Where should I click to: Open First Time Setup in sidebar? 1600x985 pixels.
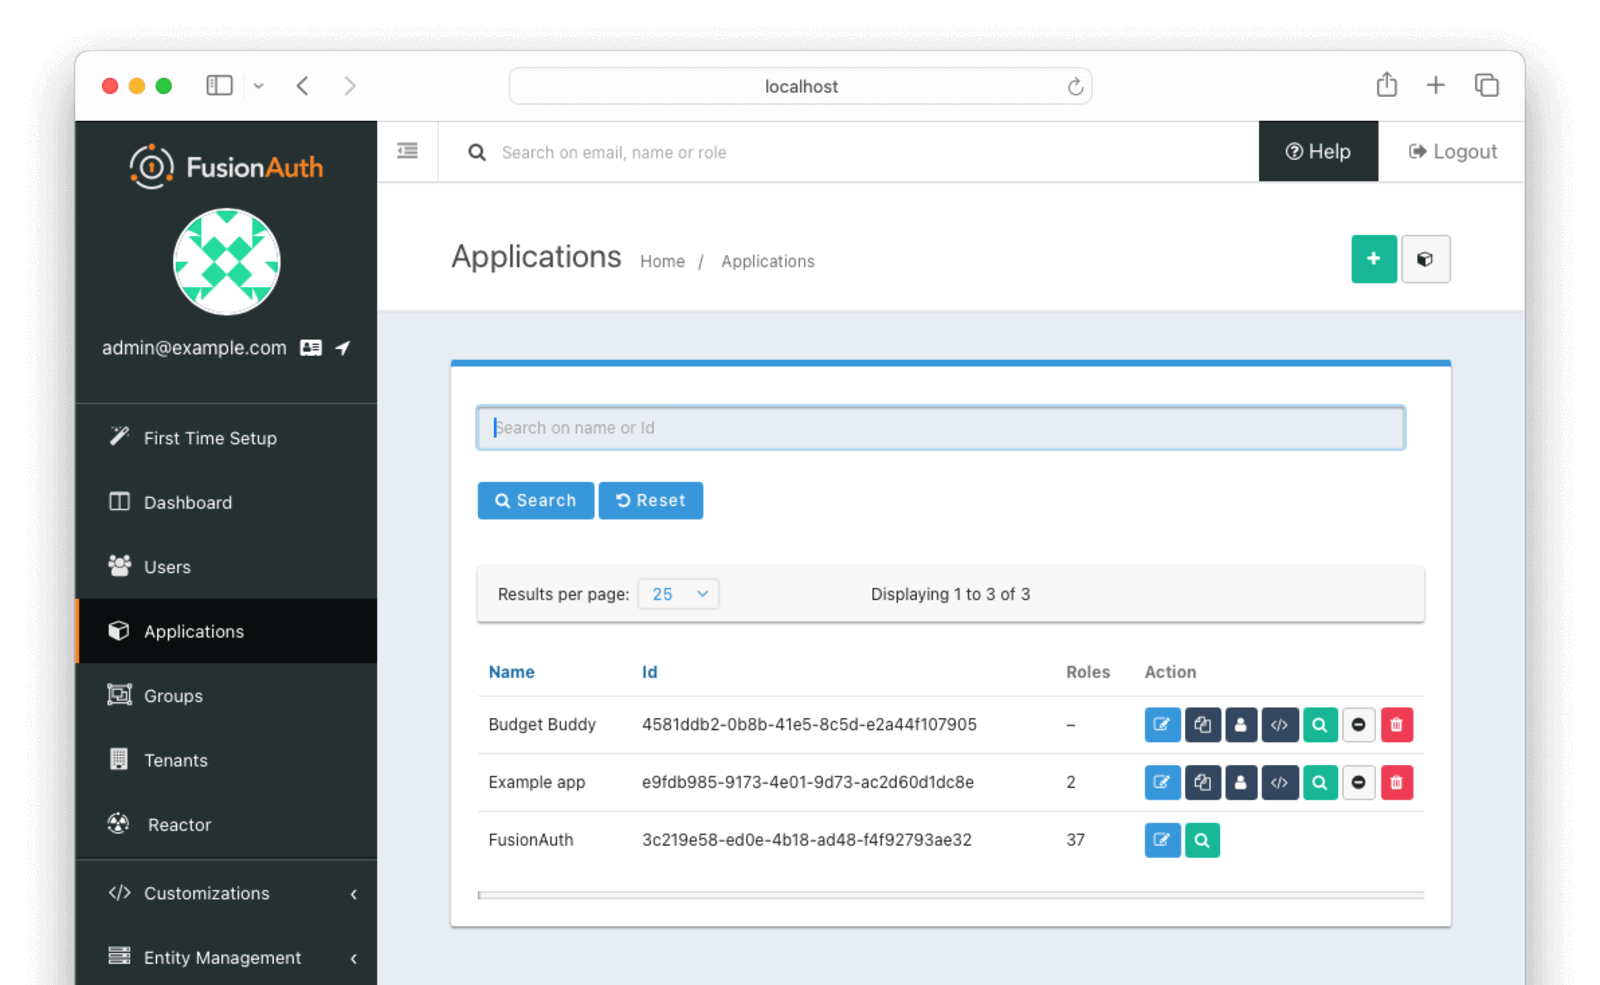(227, 438)
